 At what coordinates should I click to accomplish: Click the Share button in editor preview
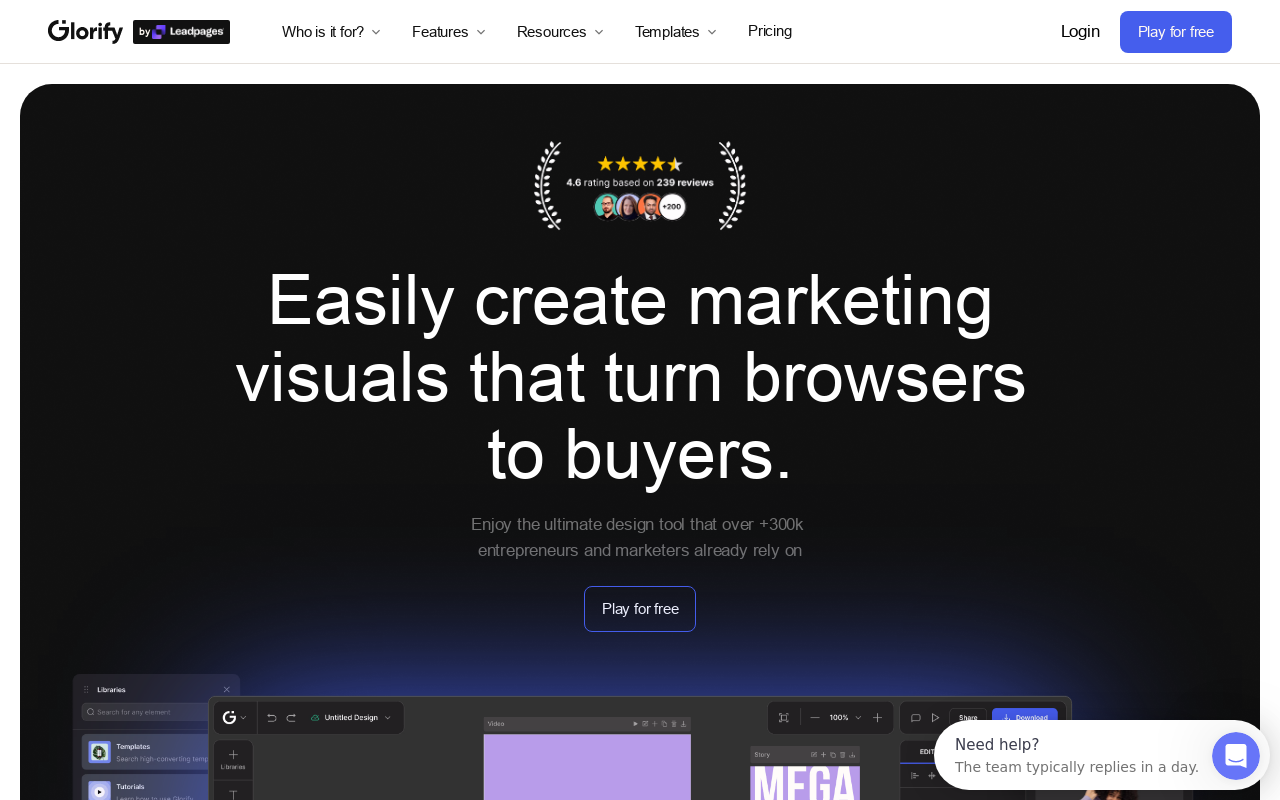(968, 717)
